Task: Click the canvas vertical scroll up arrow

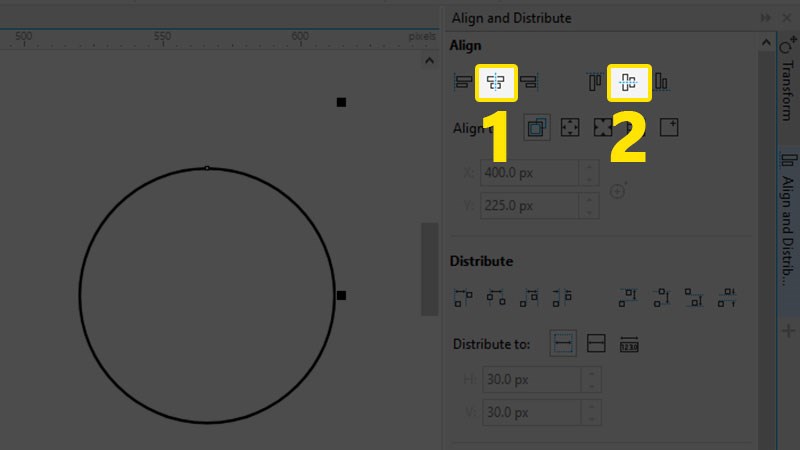Action: pos(430,61)
